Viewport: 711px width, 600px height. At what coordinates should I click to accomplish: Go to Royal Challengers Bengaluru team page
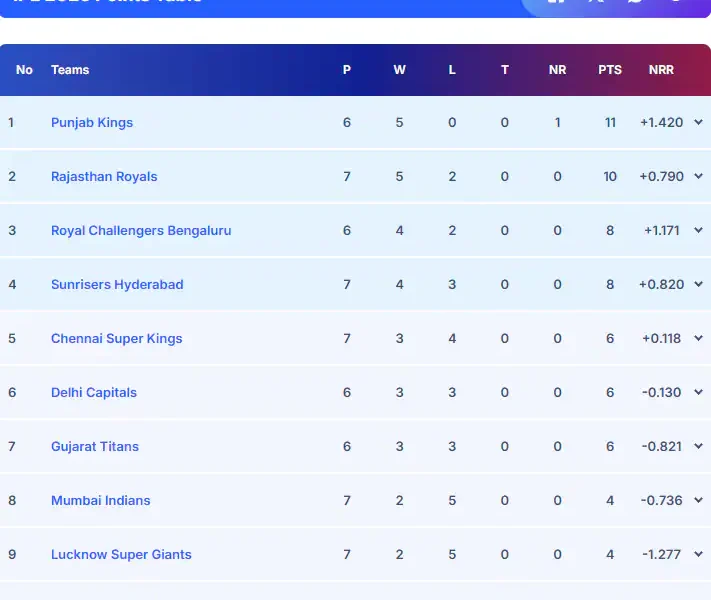pyautogui.click(x=141, y=230)
